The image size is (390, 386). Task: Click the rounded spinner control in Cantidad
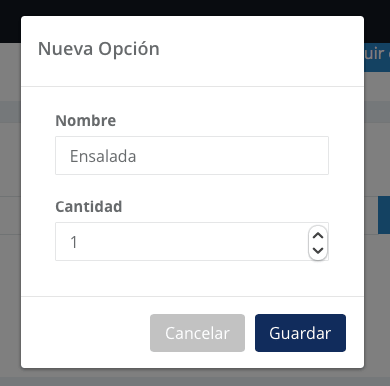coord(318,243)
